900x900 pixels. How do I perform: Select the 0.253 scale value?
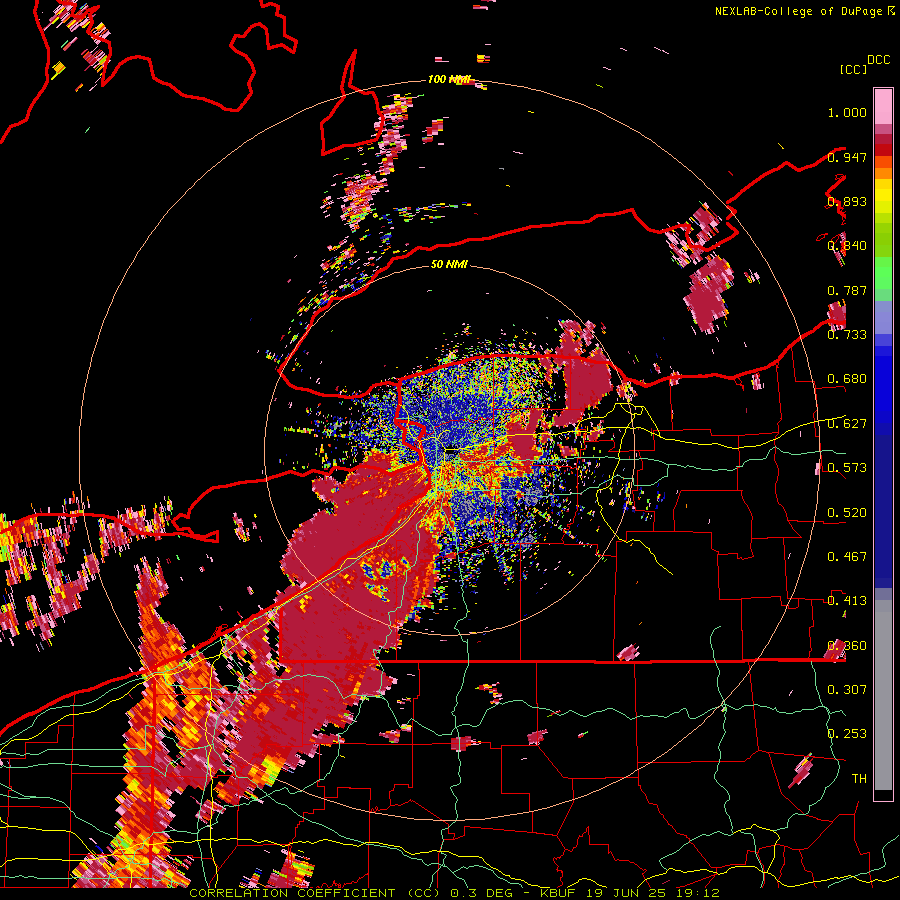coord(847,734)
